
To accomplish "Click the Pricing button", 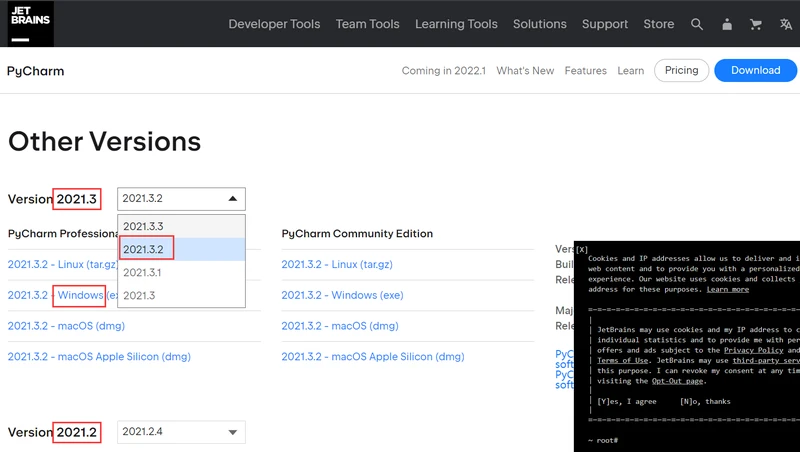I will point(681,71).
